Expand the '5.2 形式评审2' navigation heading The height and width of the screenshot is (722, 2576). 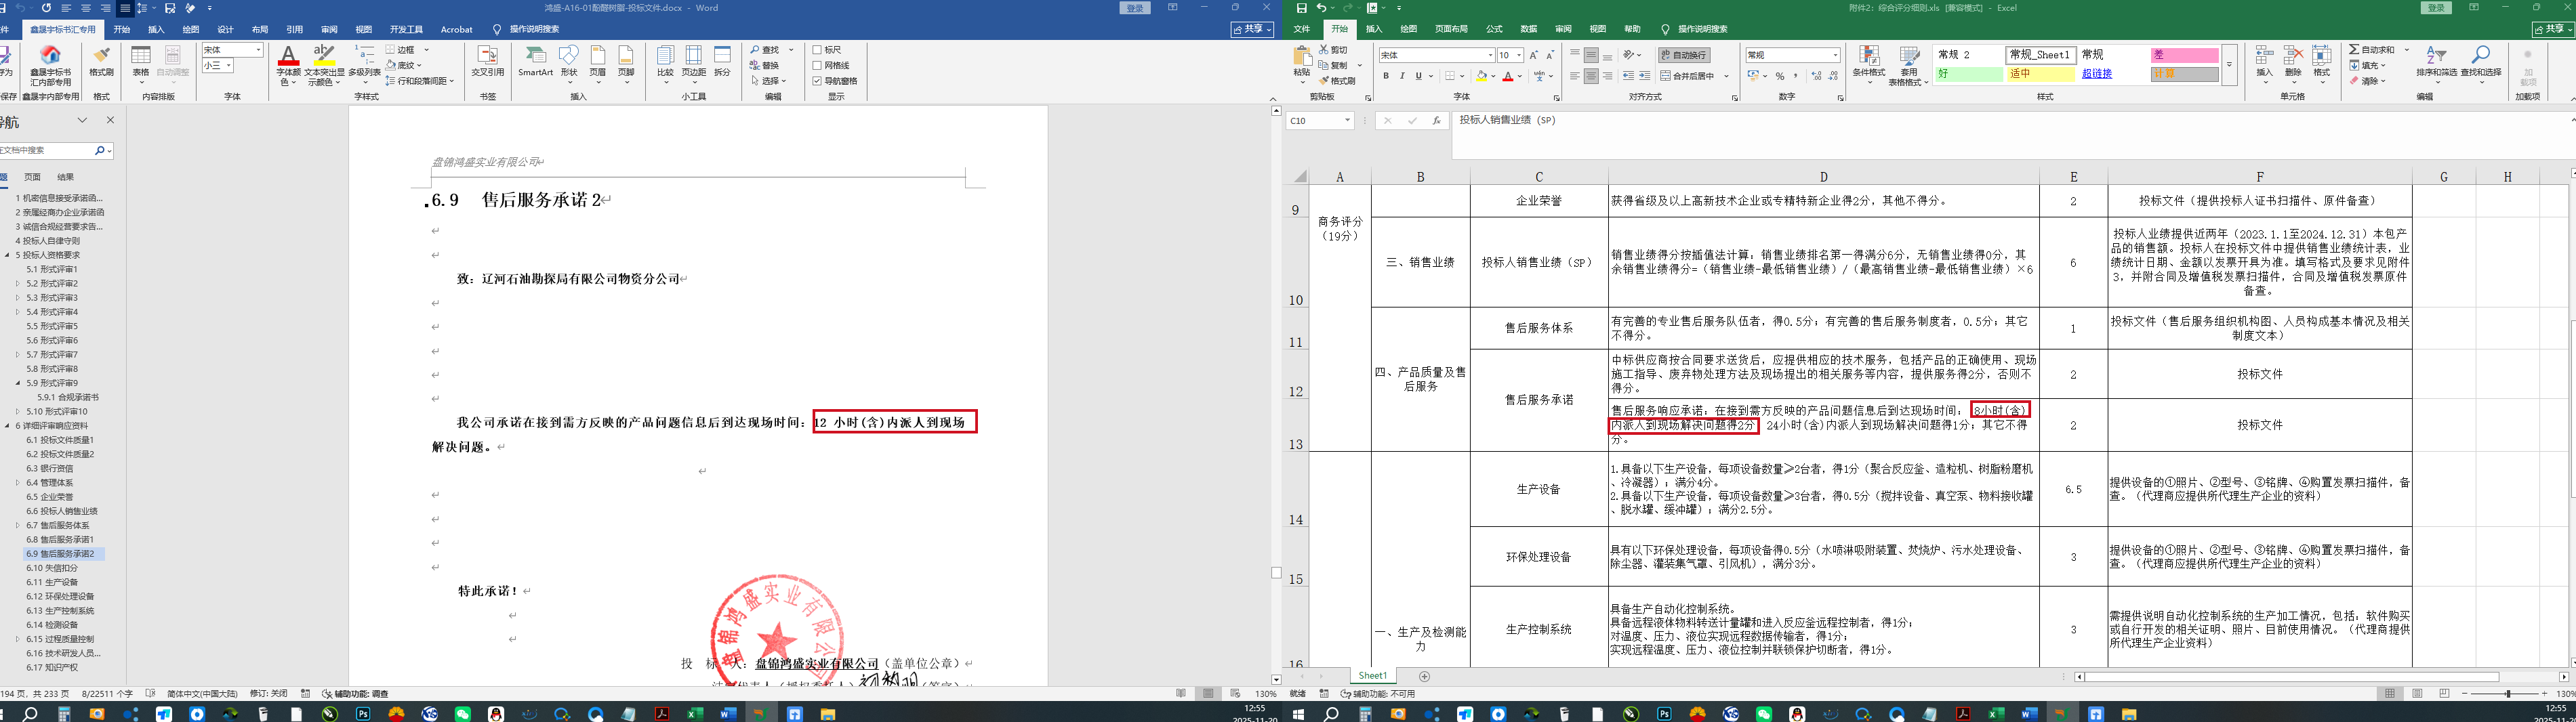click(18, 283)
